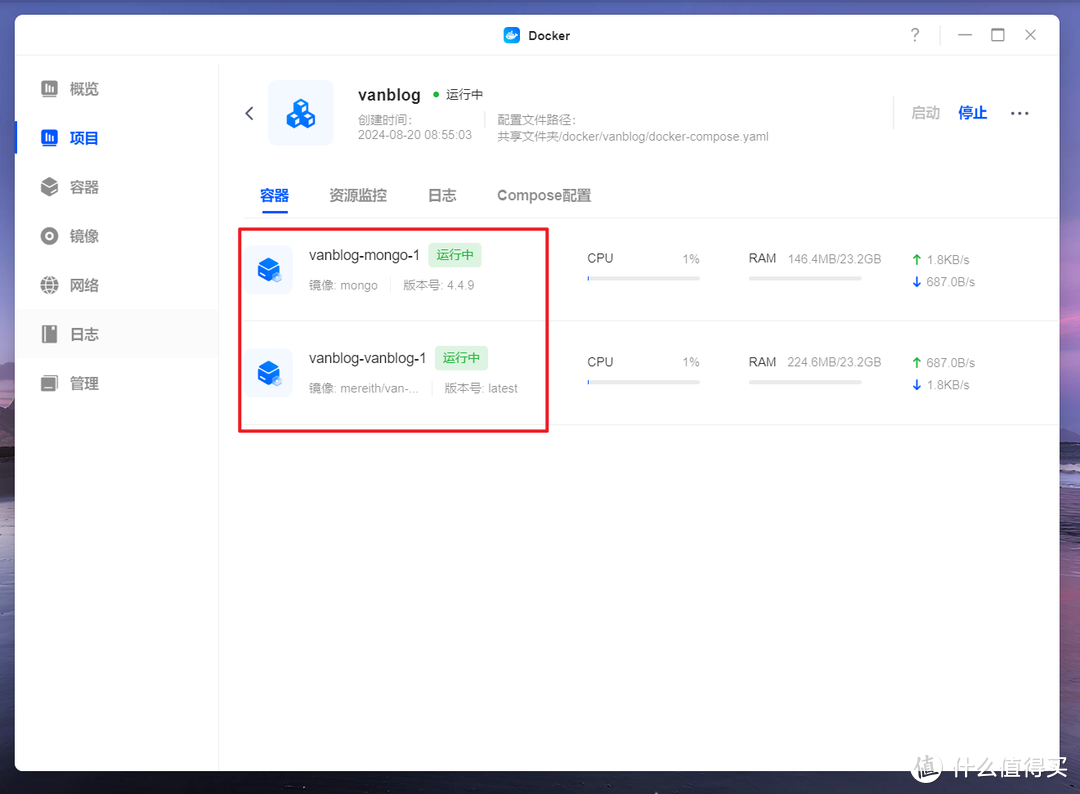
Task: Switch to the 日志 logs tab
Action: 441,195
